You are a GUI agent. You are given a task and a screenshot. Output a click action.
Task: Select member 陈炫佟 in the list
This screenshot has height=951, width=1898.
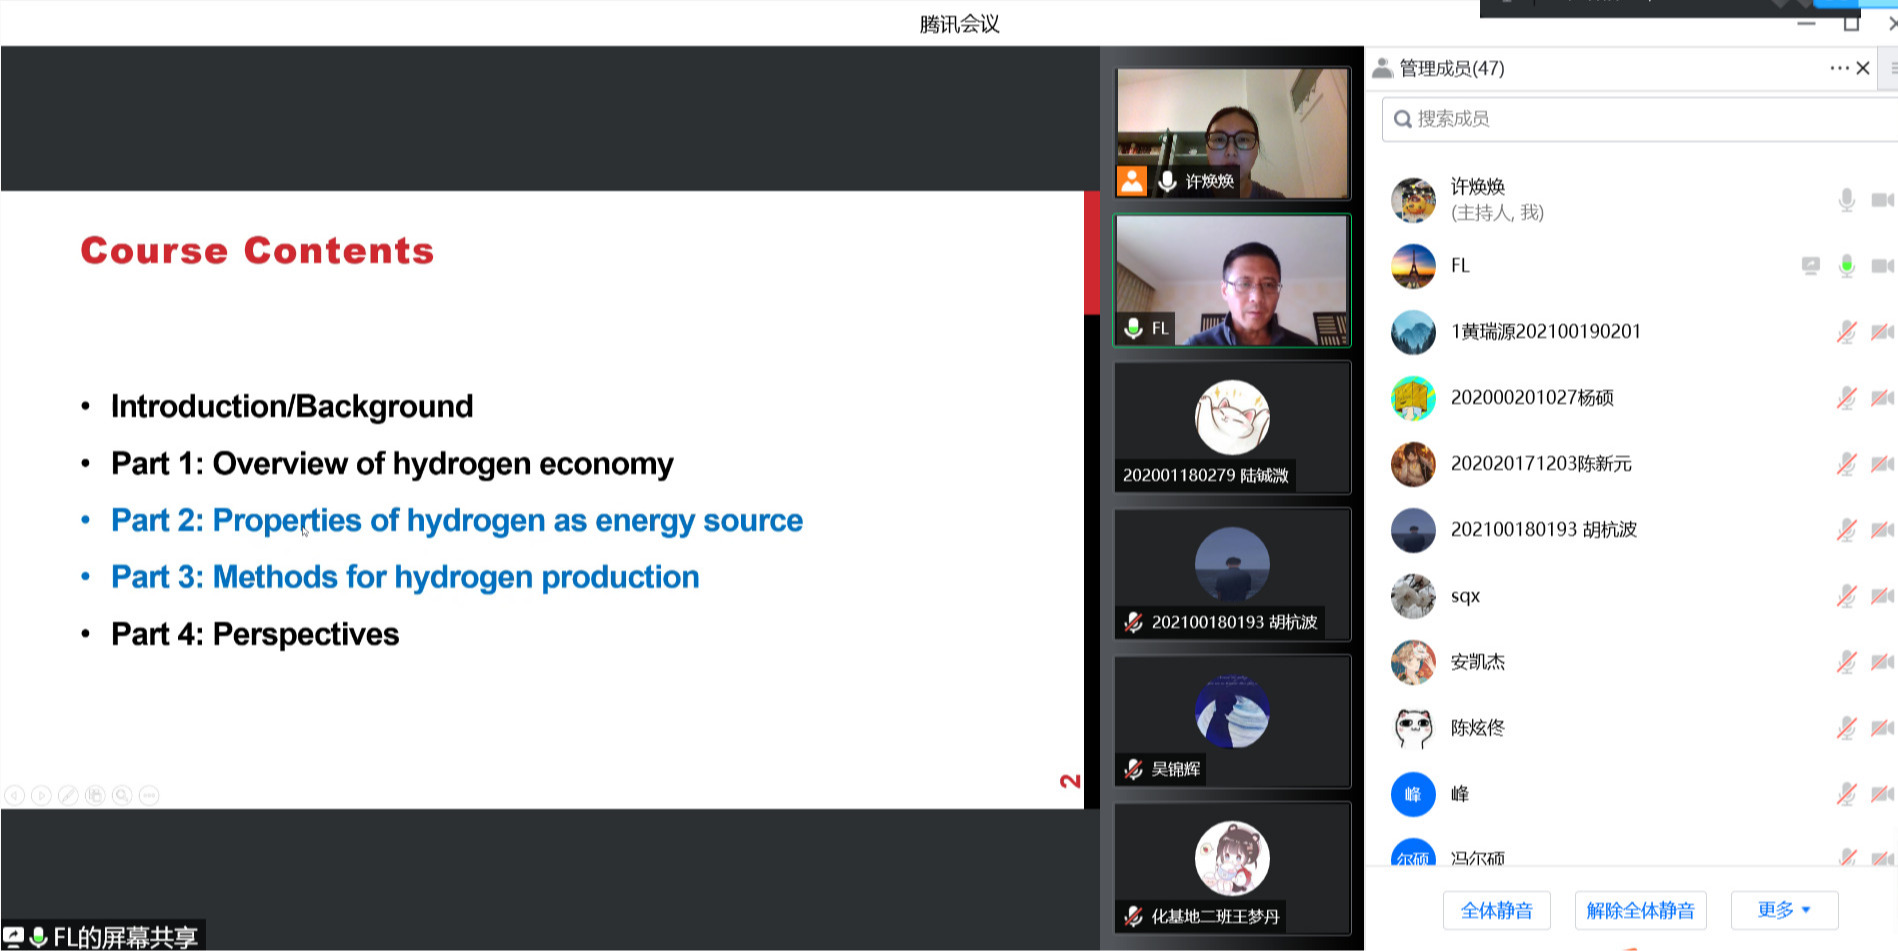[1478, 728]
